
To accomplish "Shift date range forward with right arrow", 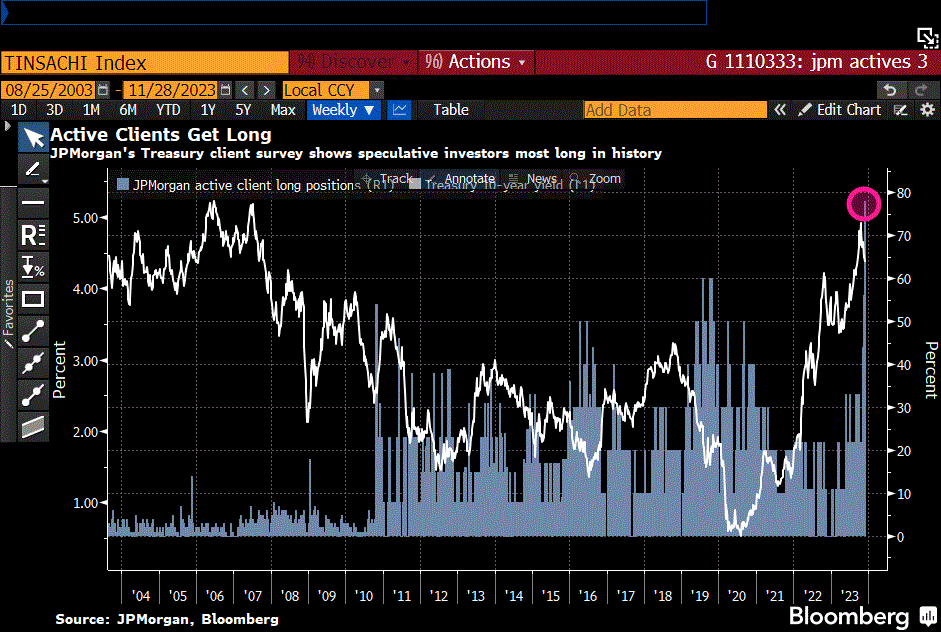I will (x=266, y=90).
